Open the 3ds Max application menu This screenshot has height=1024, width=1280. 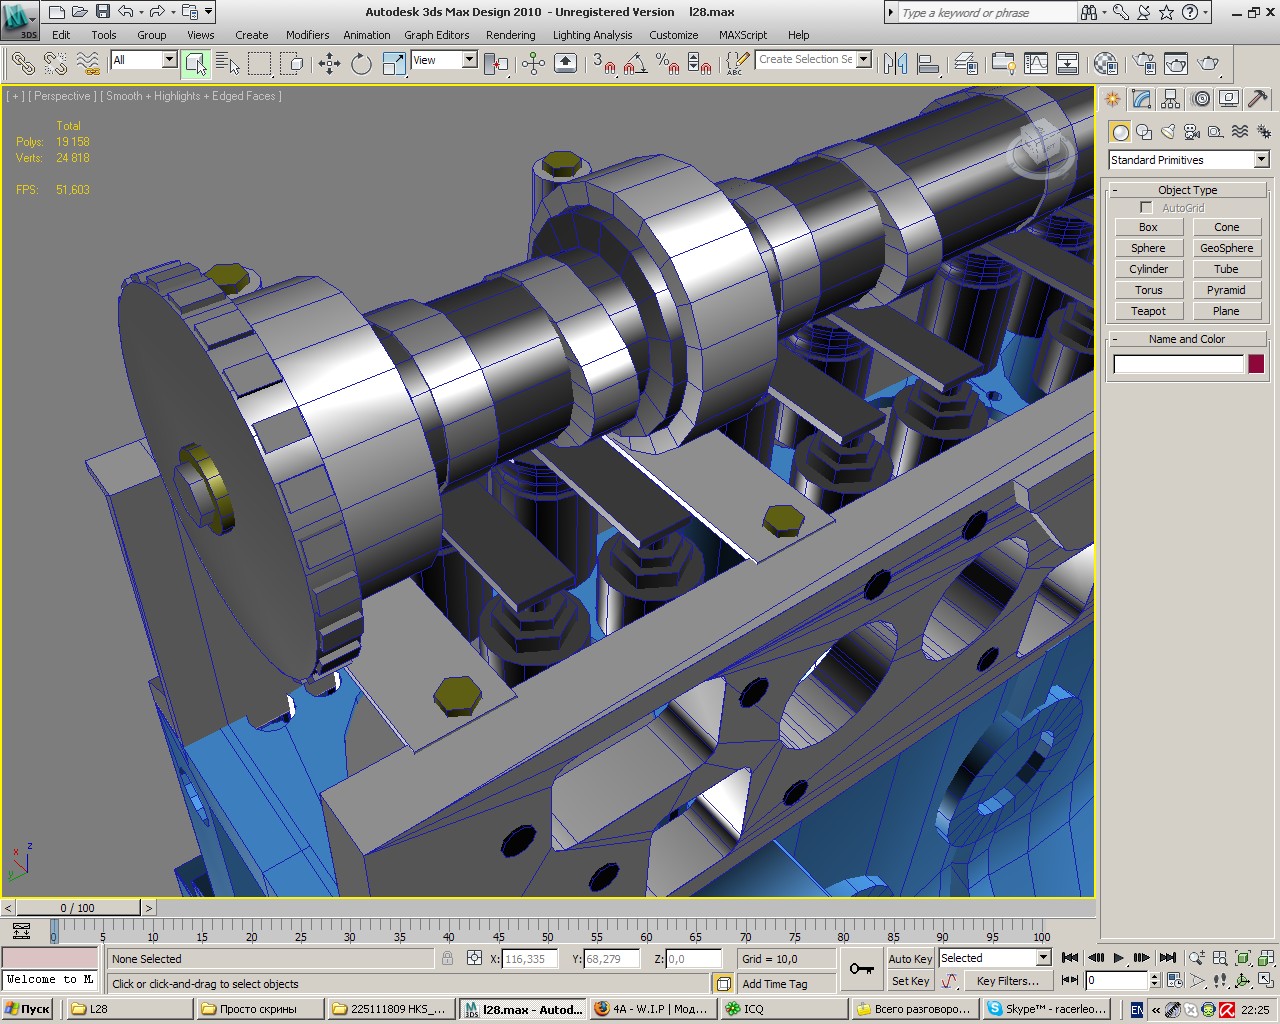coord(20,20)
